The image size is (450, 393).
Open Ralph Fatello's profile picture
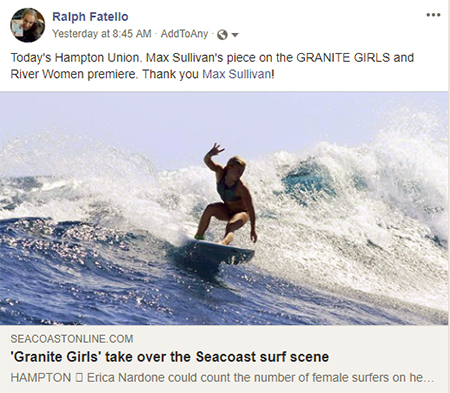tap(27, 25)
